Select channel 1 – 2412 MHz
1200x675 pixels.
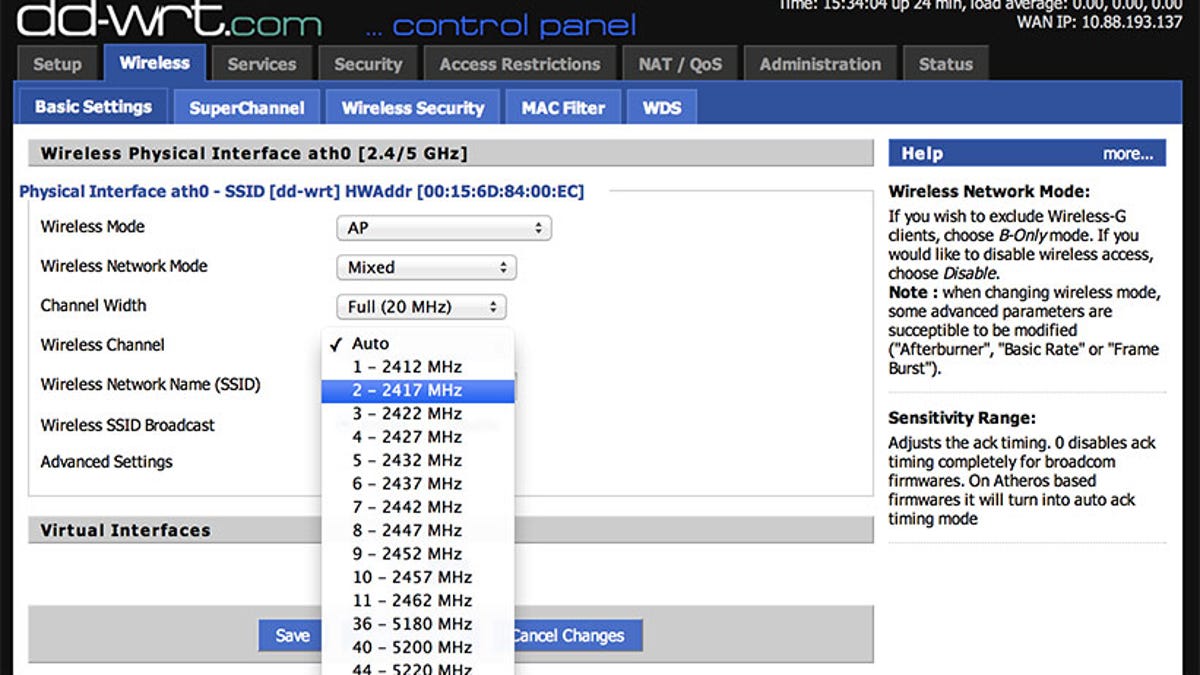tap(418, 367)
